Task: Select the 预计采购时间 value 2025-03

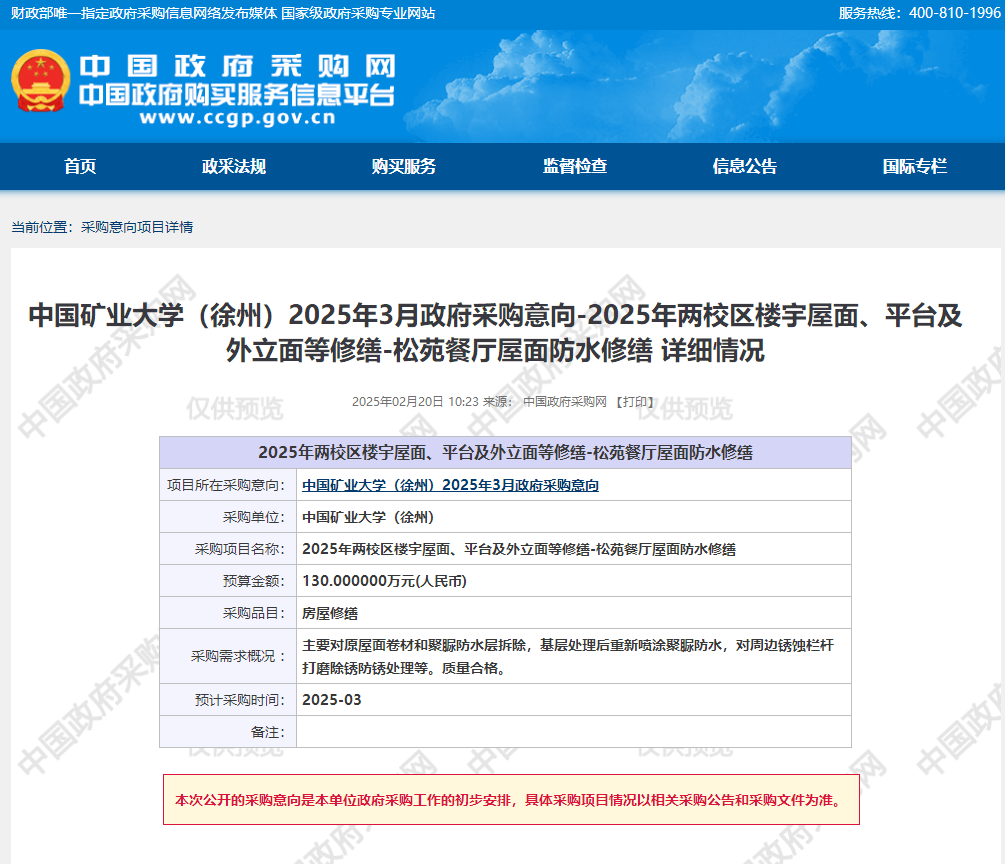Action: coord(332,700)
